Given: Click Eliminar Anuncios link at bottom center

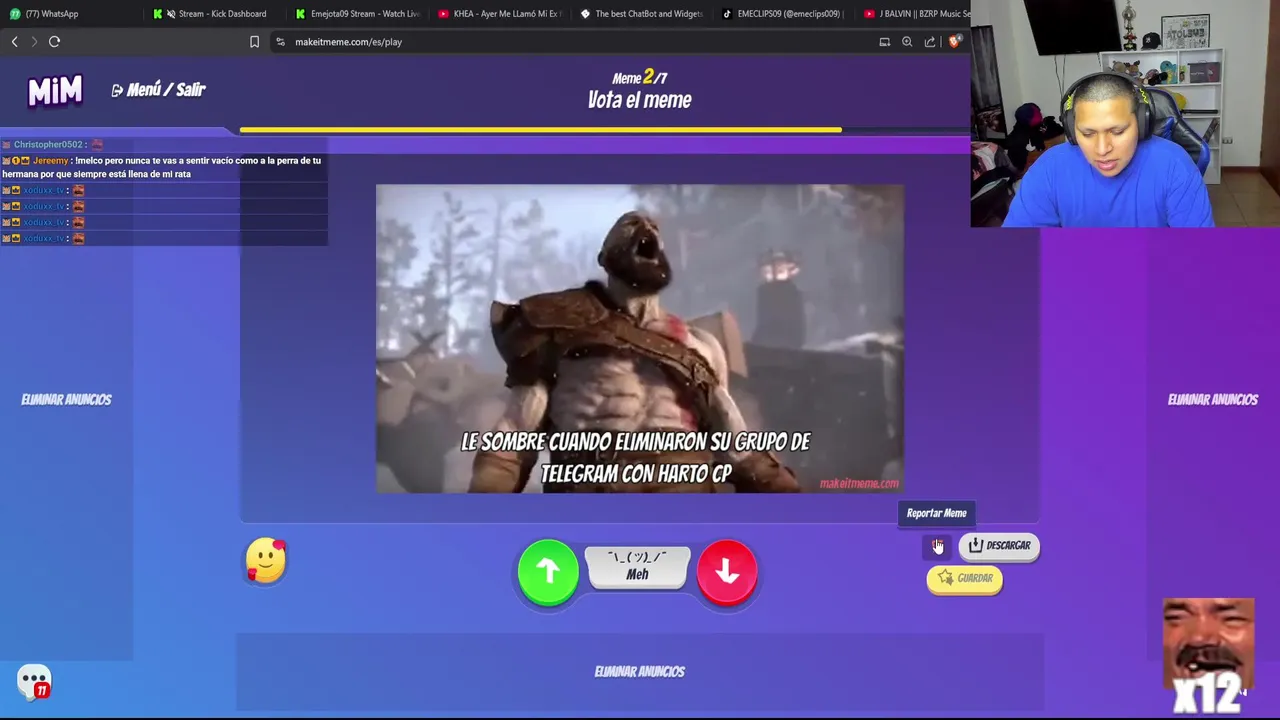Looking at the screenshot, I should 639,671.
